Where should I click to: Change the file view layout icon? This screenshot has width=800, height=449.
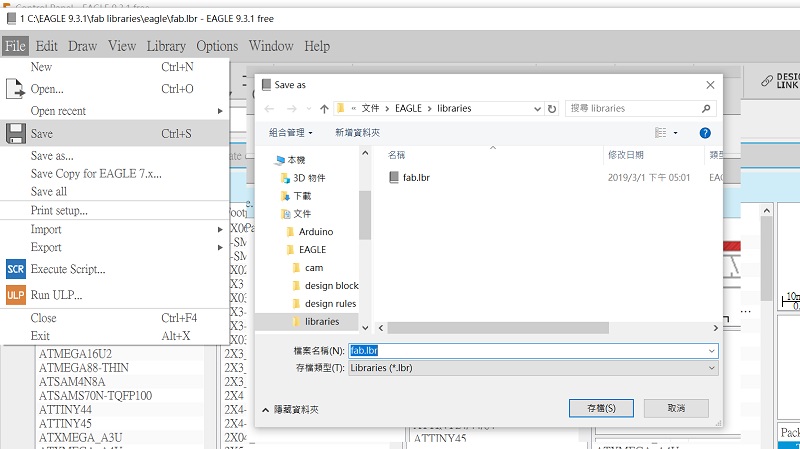pyautogui.click(x=661, y=133)
